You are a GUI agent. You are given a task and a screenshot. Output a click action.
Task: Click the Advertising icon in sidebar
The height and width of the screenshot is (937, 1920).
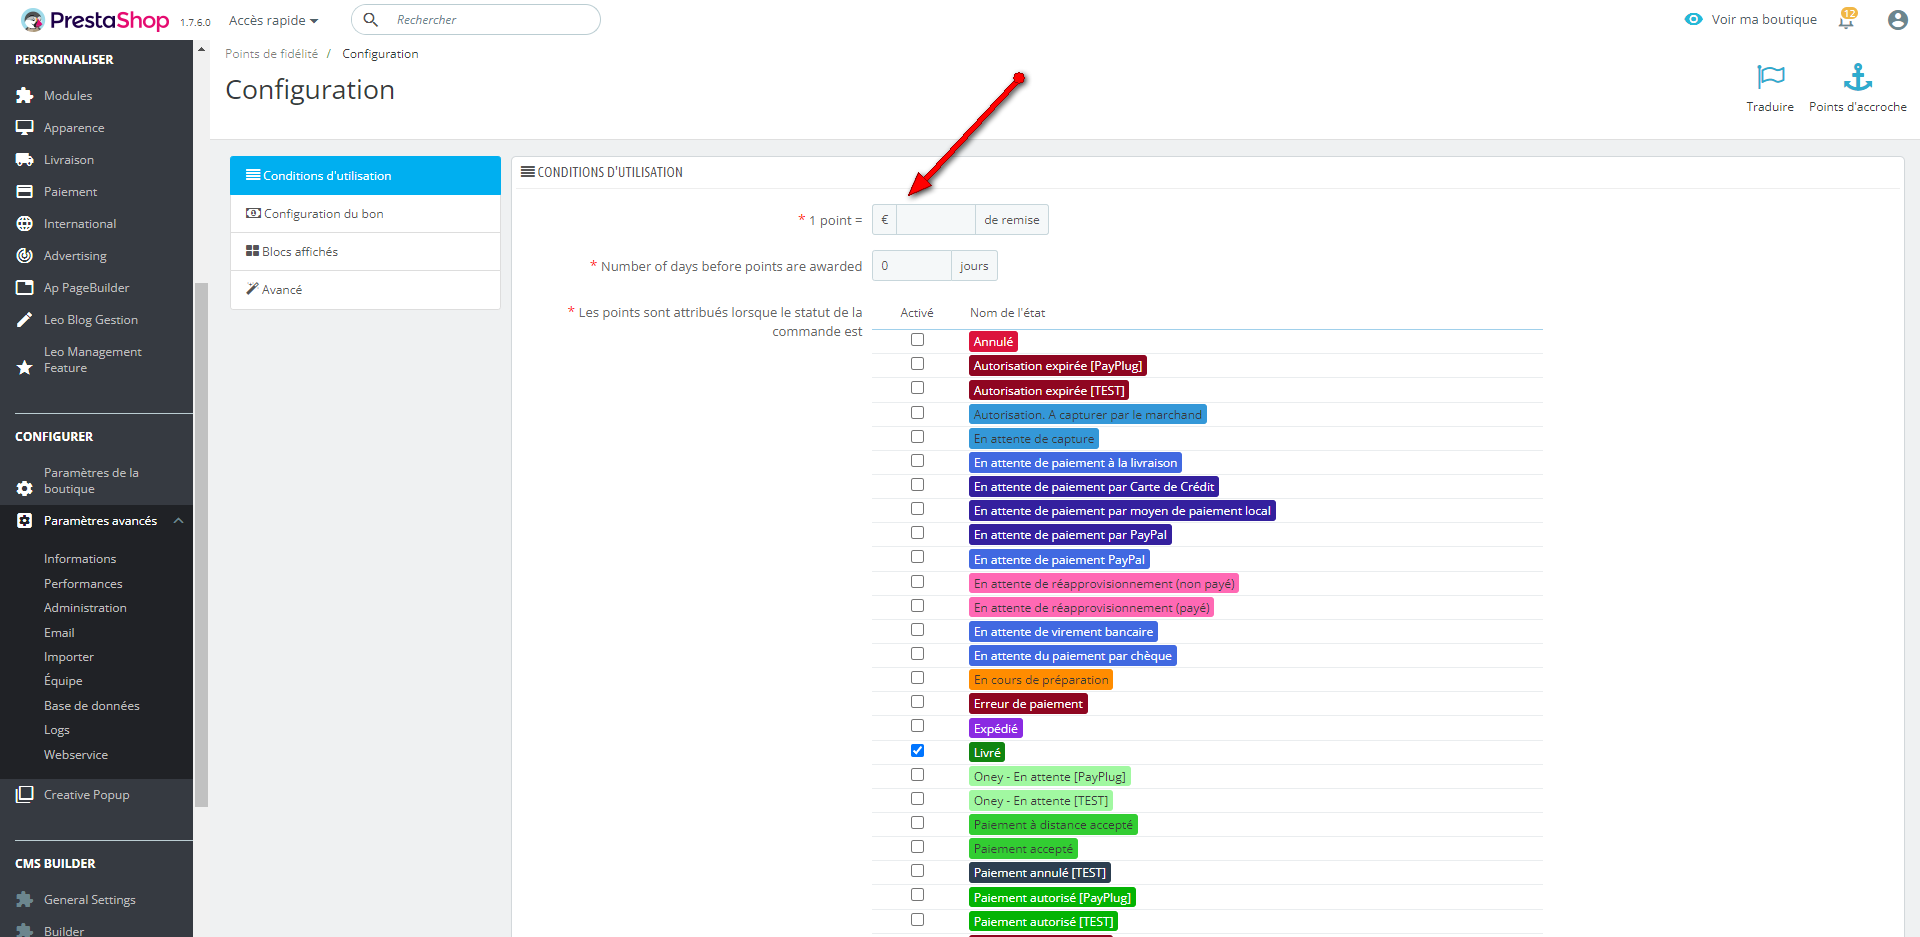point(25,256)
